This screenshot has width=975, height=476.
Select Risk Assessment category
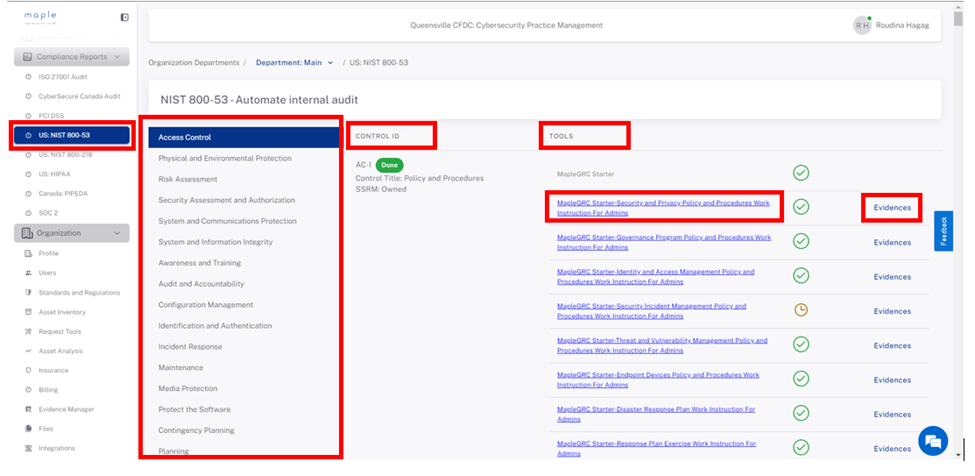(188, 179)
